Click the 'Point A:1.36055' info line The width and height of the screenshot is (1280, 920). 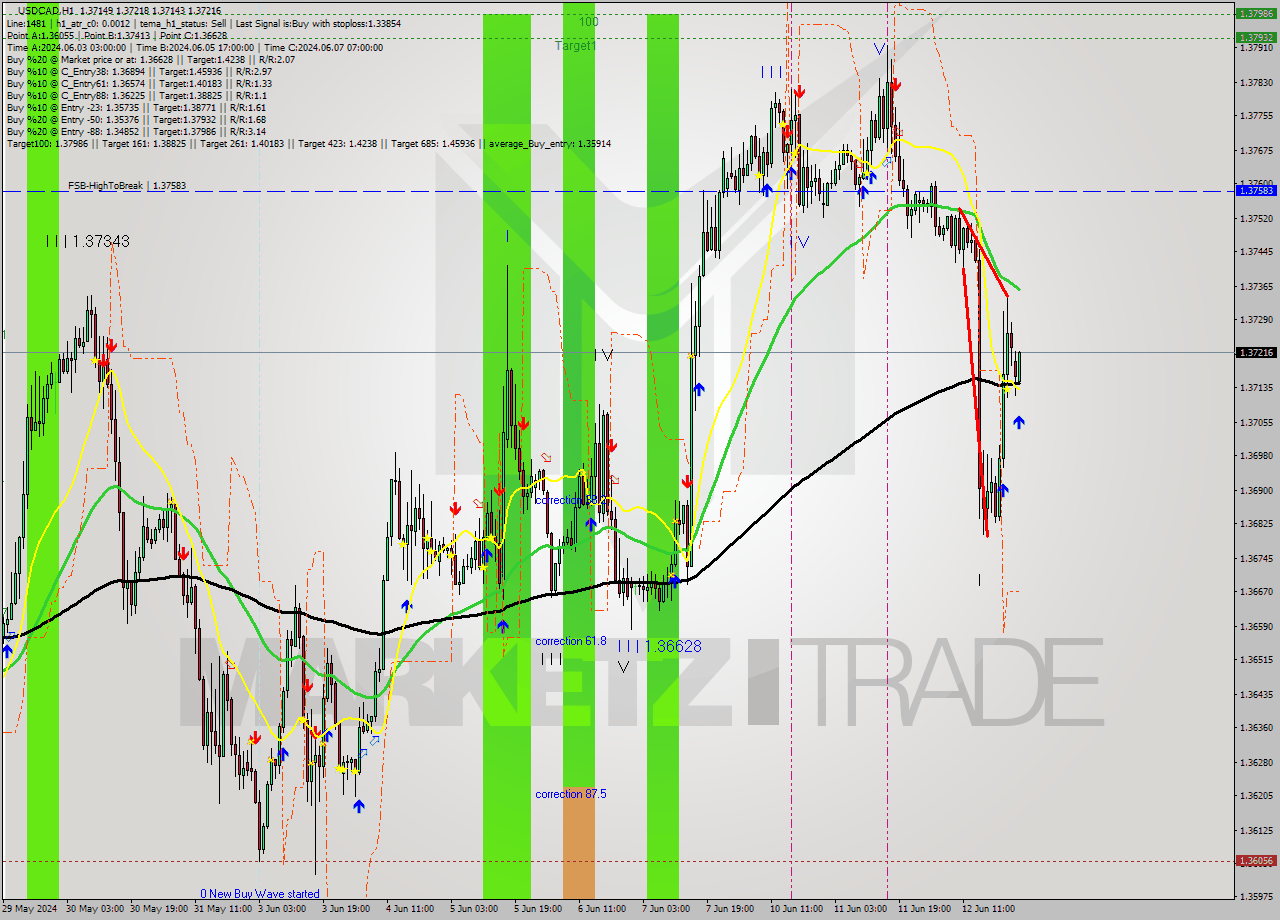117,35
